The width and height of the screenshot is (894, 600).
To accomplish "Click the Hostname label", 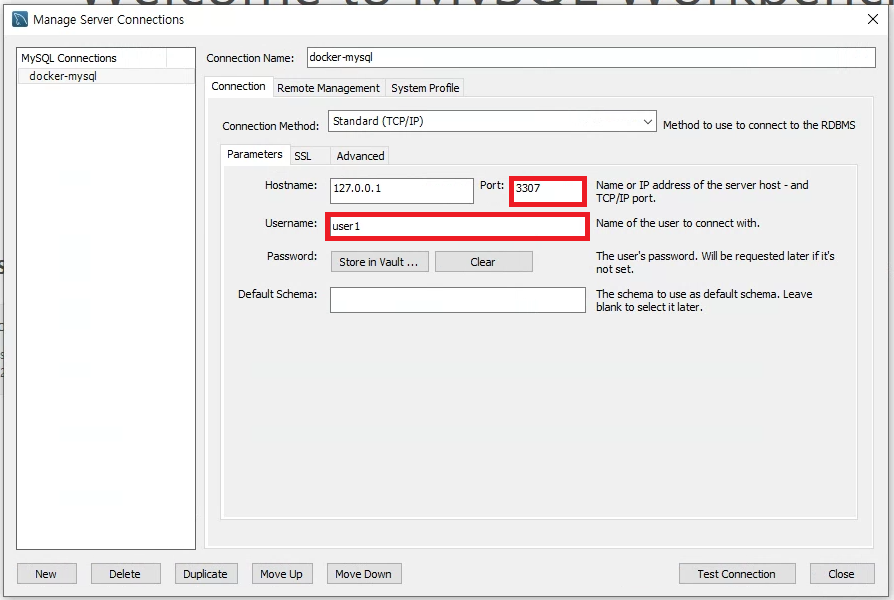I will click(291, 185).
